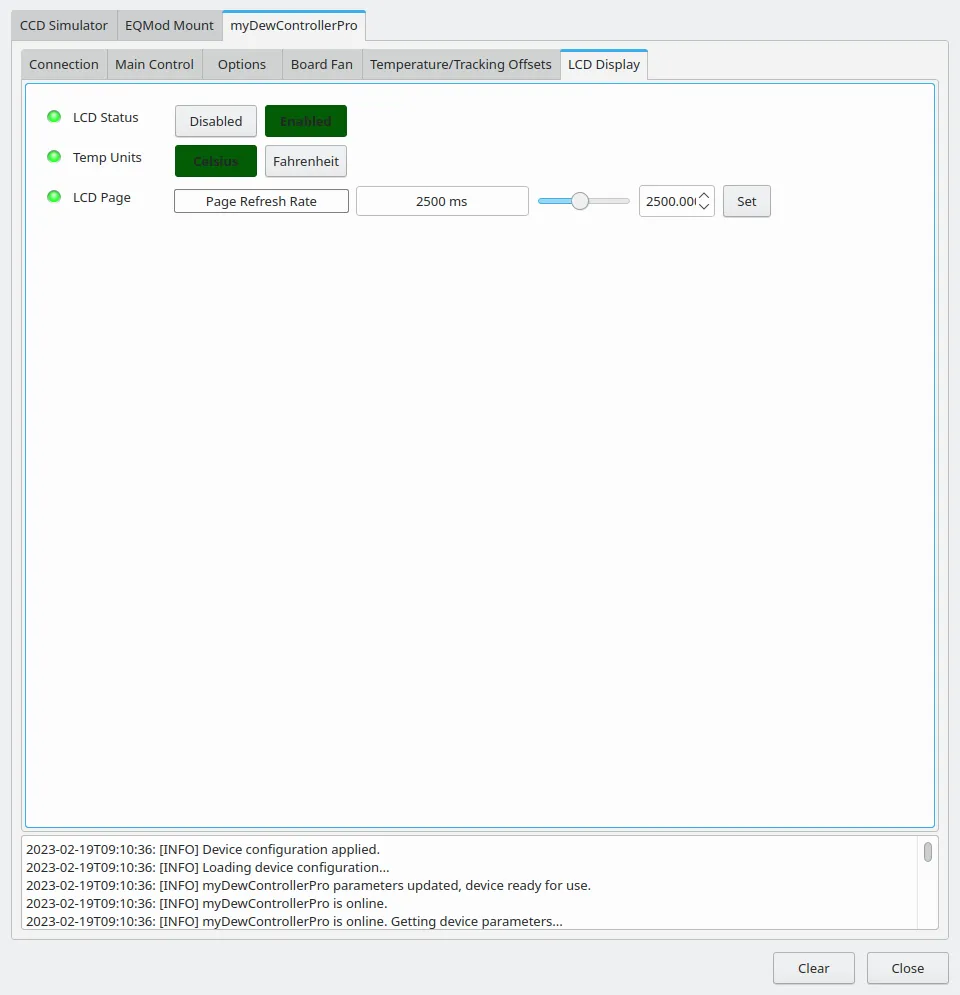The height and width of the screenshot is (995, 960).
Task: Show the Board Fan tab
Action: click(x=322, y=65)
